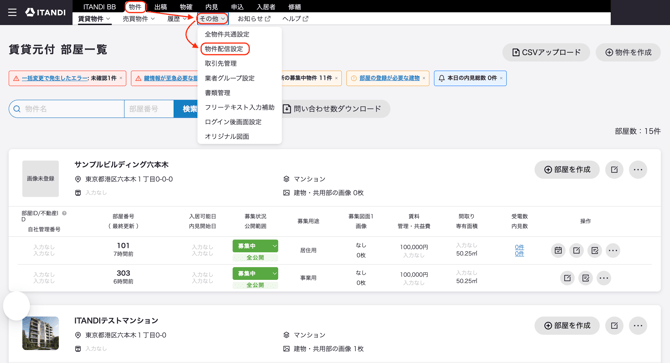Open the 一括変更で発生したエラー link
670x363 pixels.
[55, 78]
